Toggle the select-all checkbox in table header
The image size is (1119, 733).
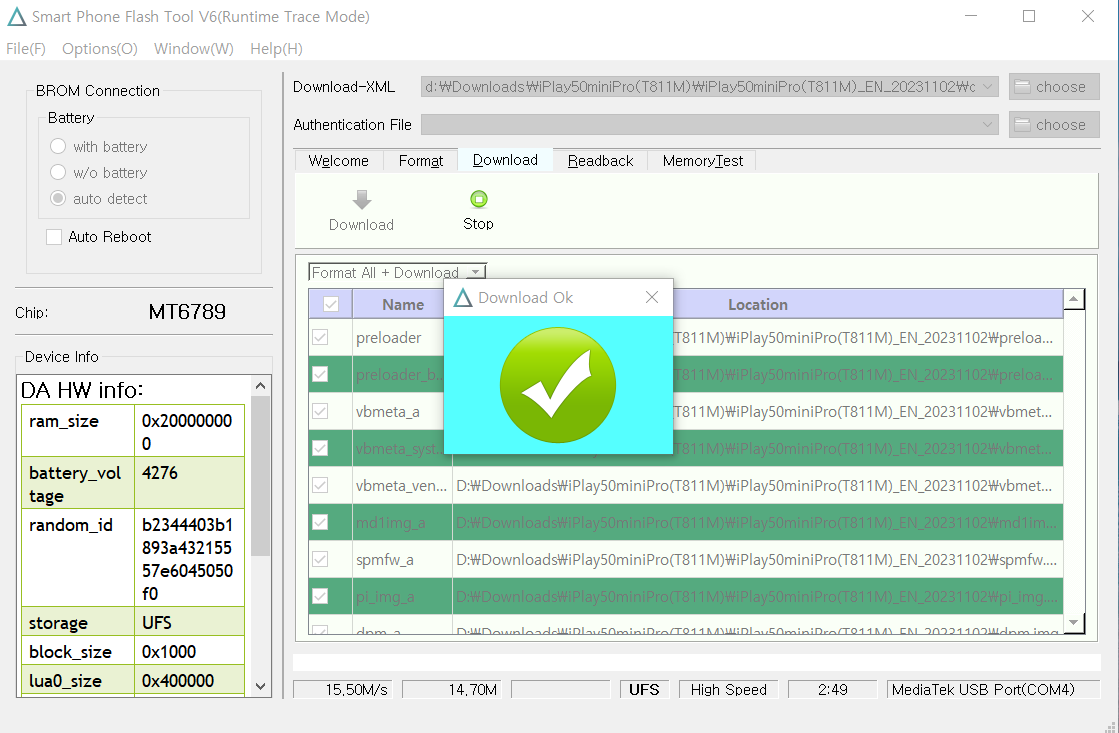pyautogui.click(x=331, y=304)
